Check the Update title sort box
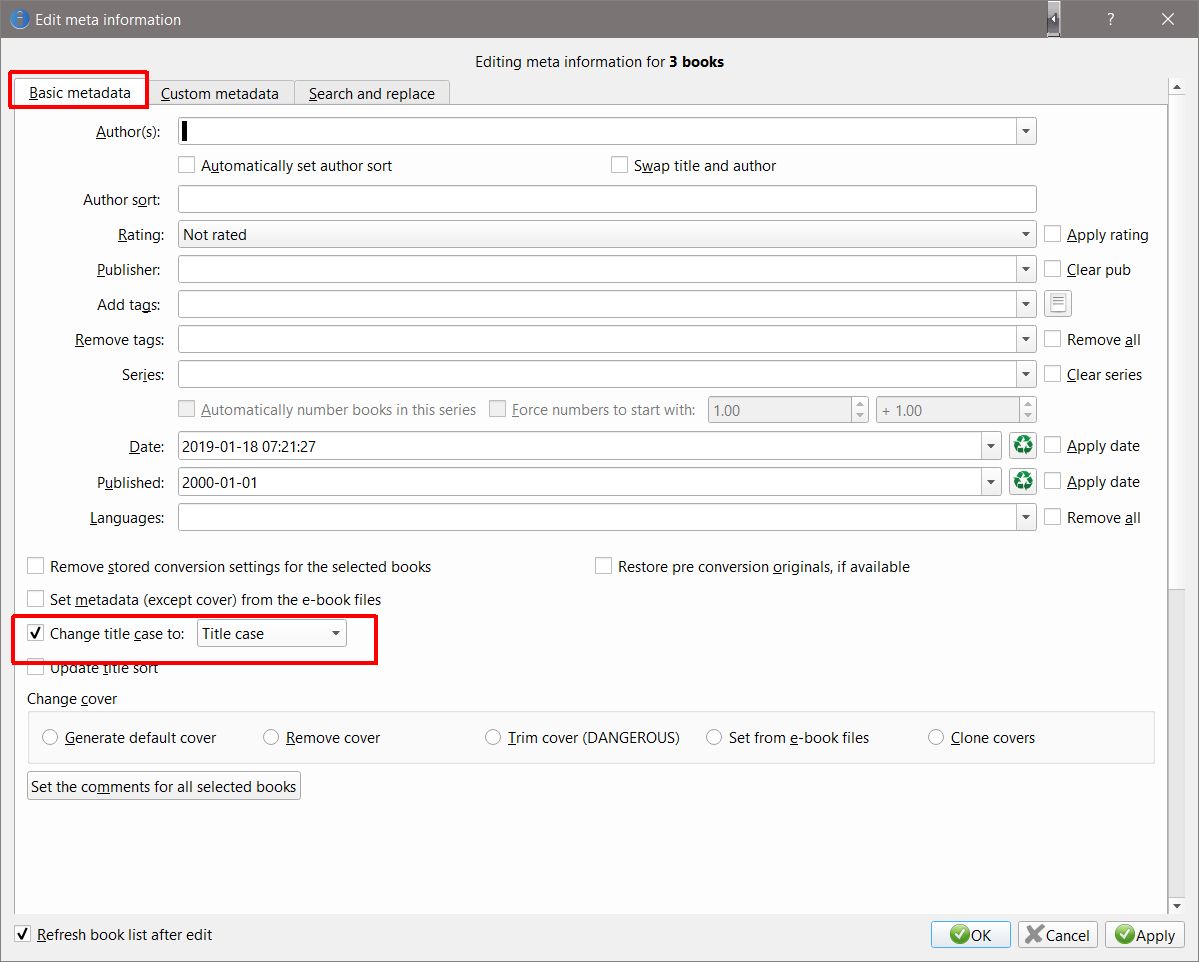Viewport: 1199px width, 962px height. pos(35,668)
